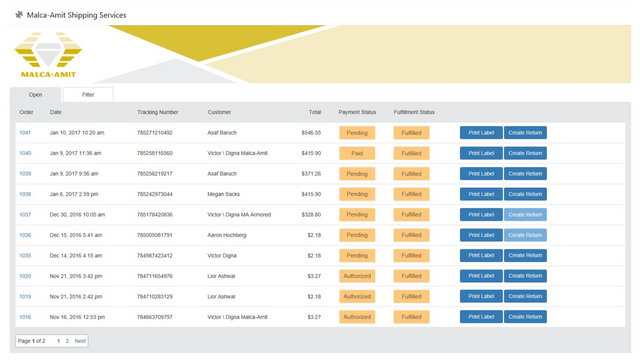Open order 1038 link
The image size is (640, 360).
[25, 194]
